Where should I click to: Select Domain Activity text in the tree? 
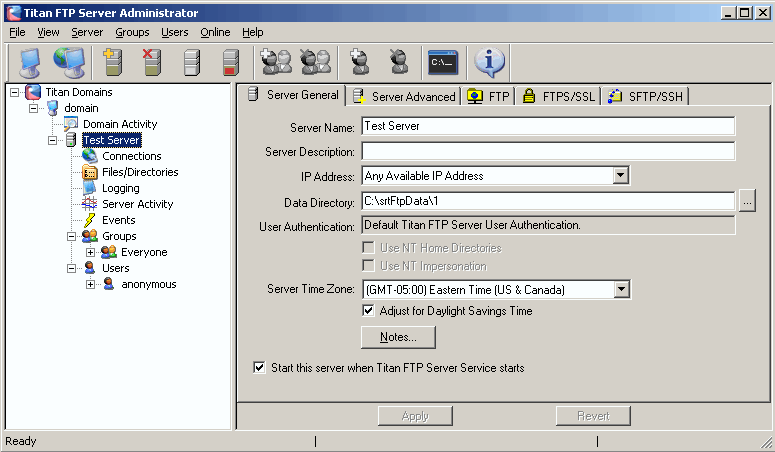point(120,124)
